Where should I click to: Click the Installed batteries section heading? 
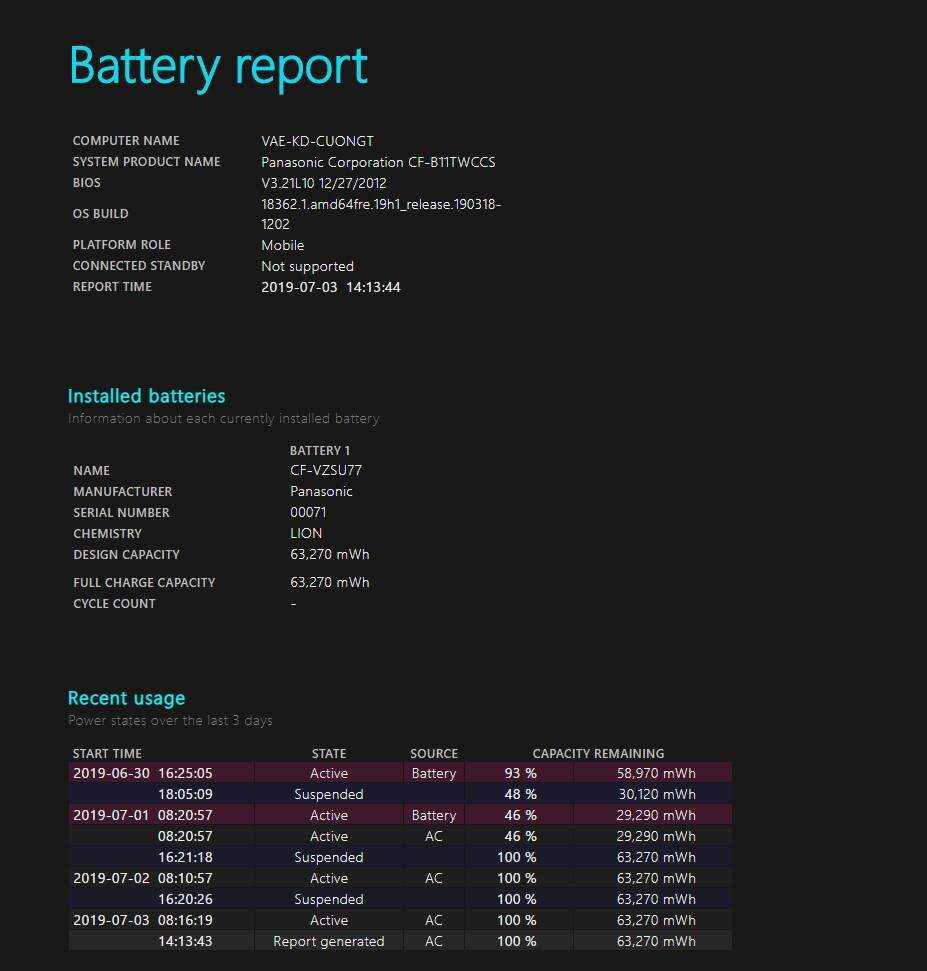click(x=146, y=396)
